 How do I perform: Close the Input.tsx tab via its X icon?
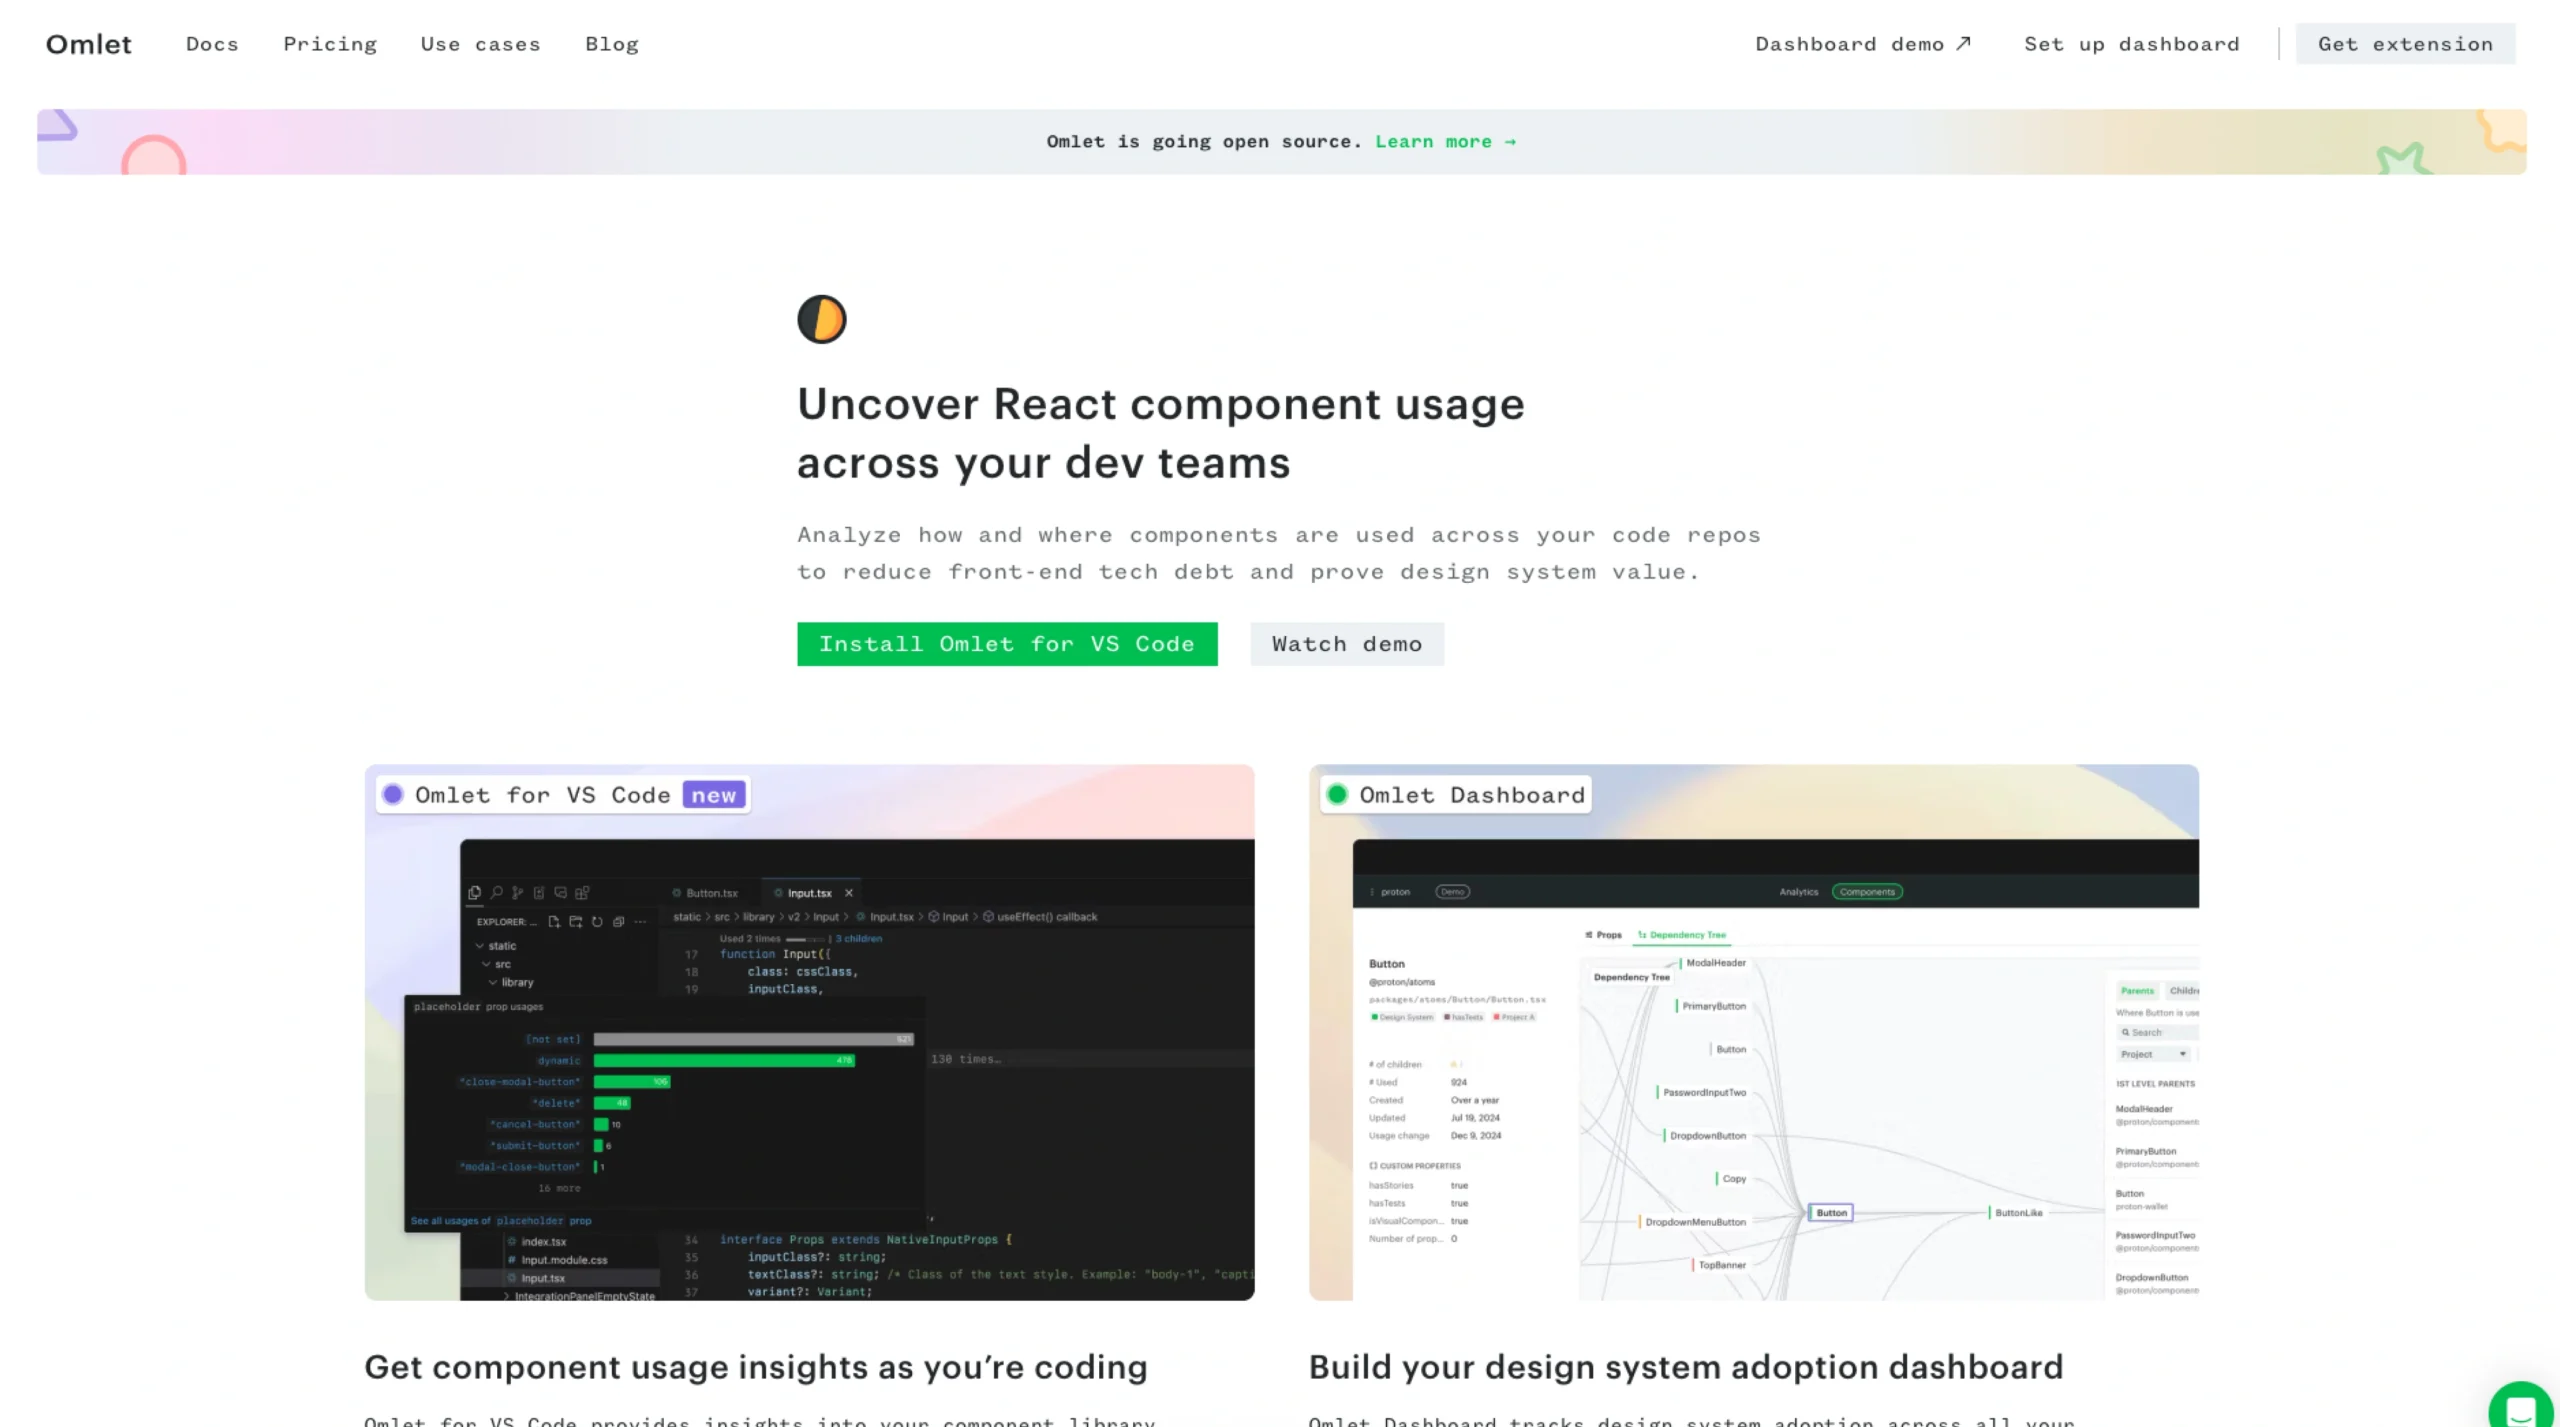849,893
